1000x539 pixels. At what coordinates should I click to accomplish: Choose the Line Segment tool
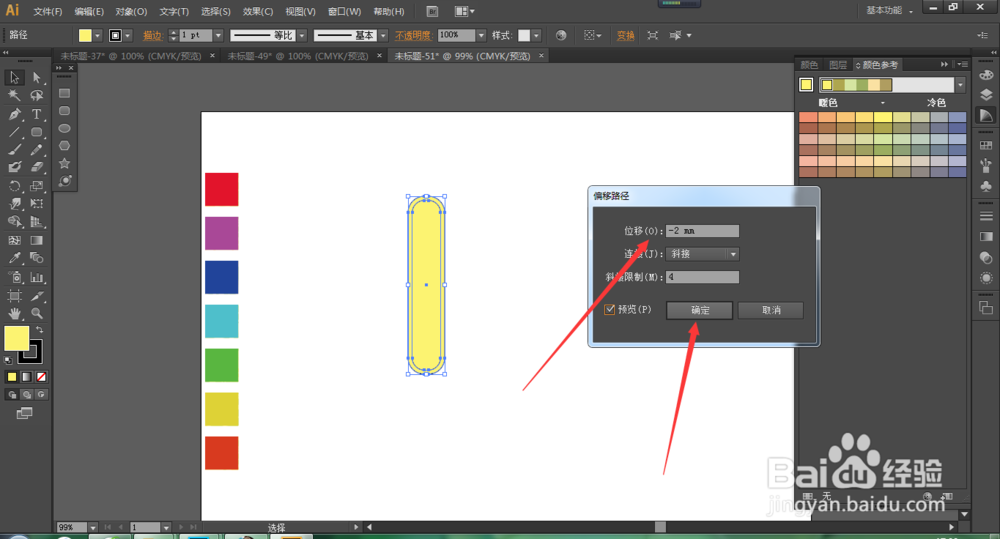point(14,132)
